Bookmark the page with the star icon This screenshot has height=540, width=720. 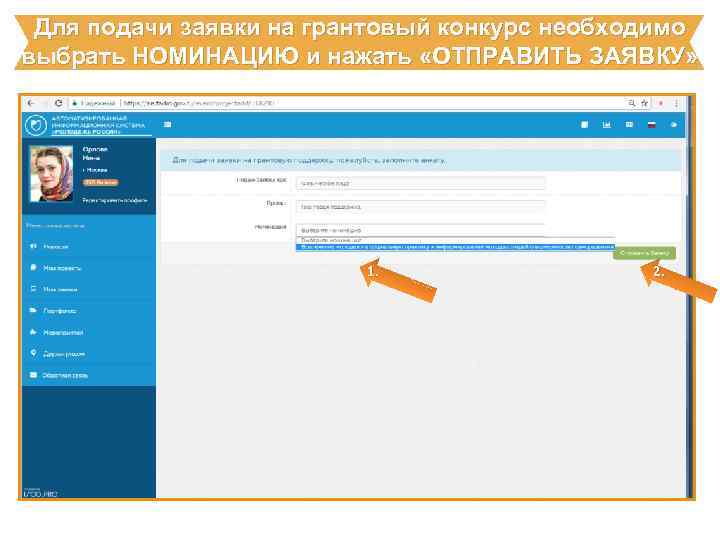pyautogui.click(x=644, y=103)
